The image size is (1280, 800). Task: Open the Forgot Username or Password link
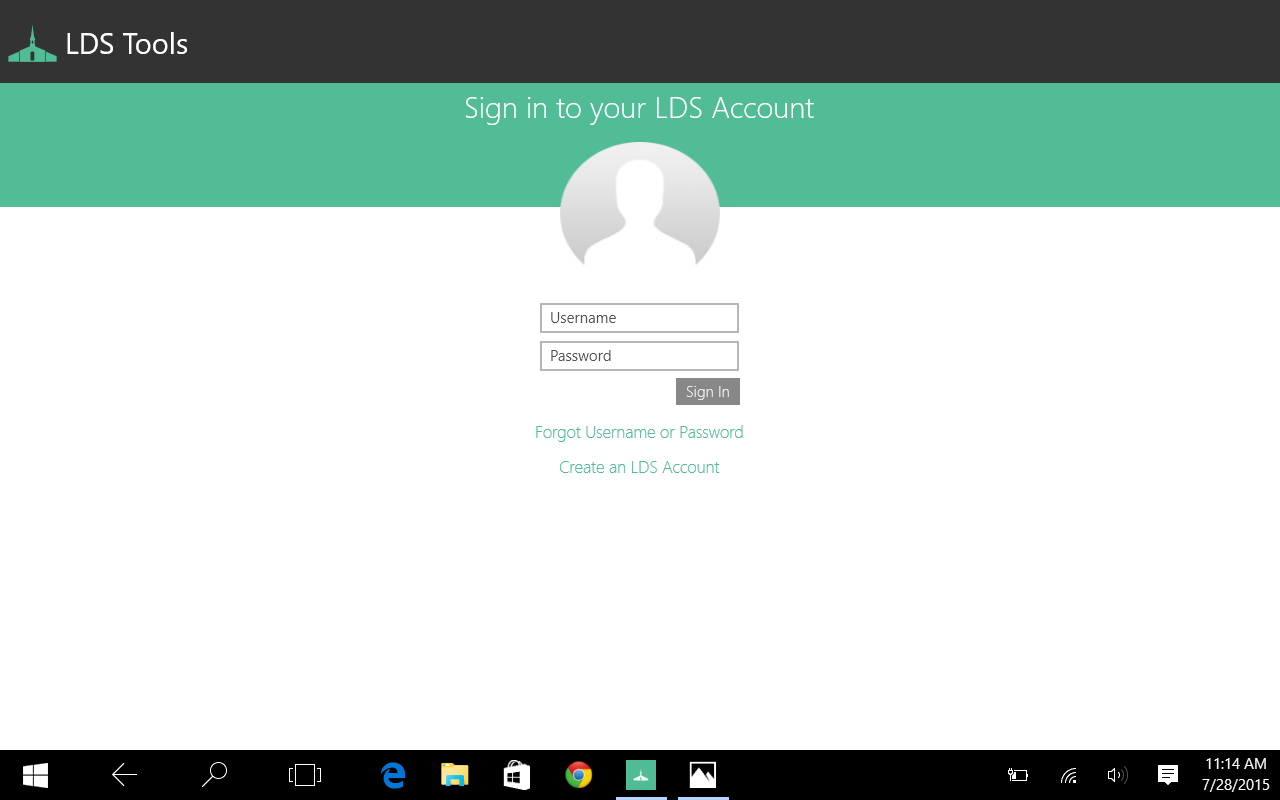click(639, 432)
